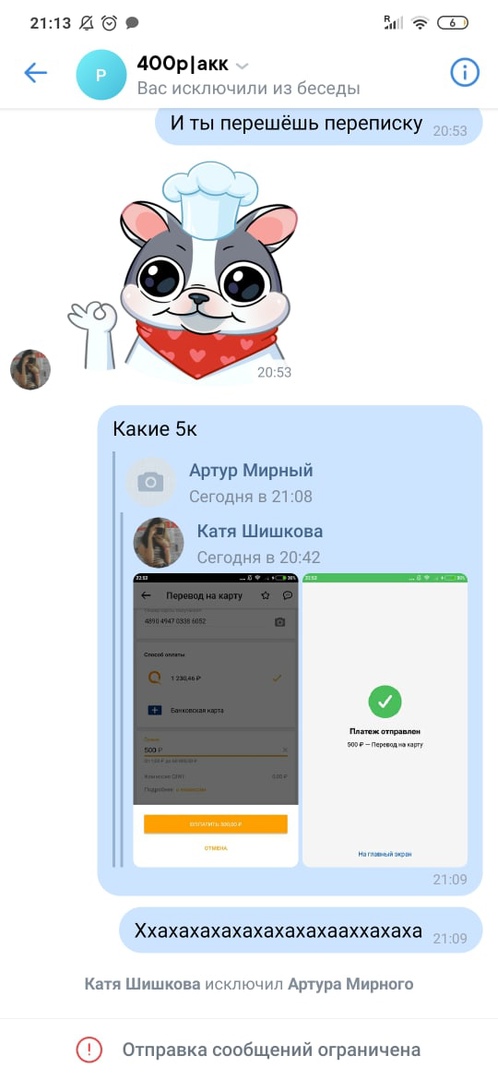Tap the Какие 5к message text

(155, 429)
